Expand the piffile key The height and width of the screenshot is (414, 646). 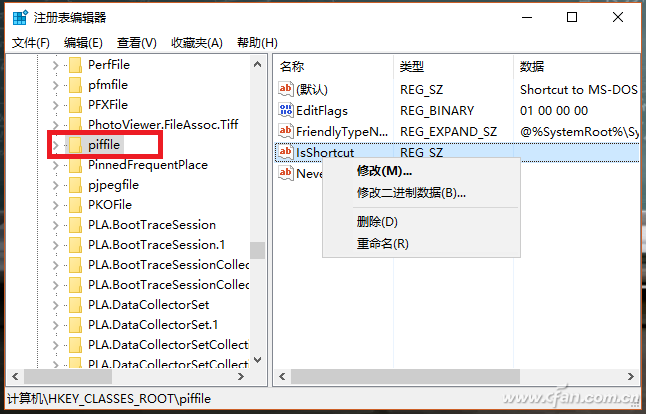(x=56, y=145)
